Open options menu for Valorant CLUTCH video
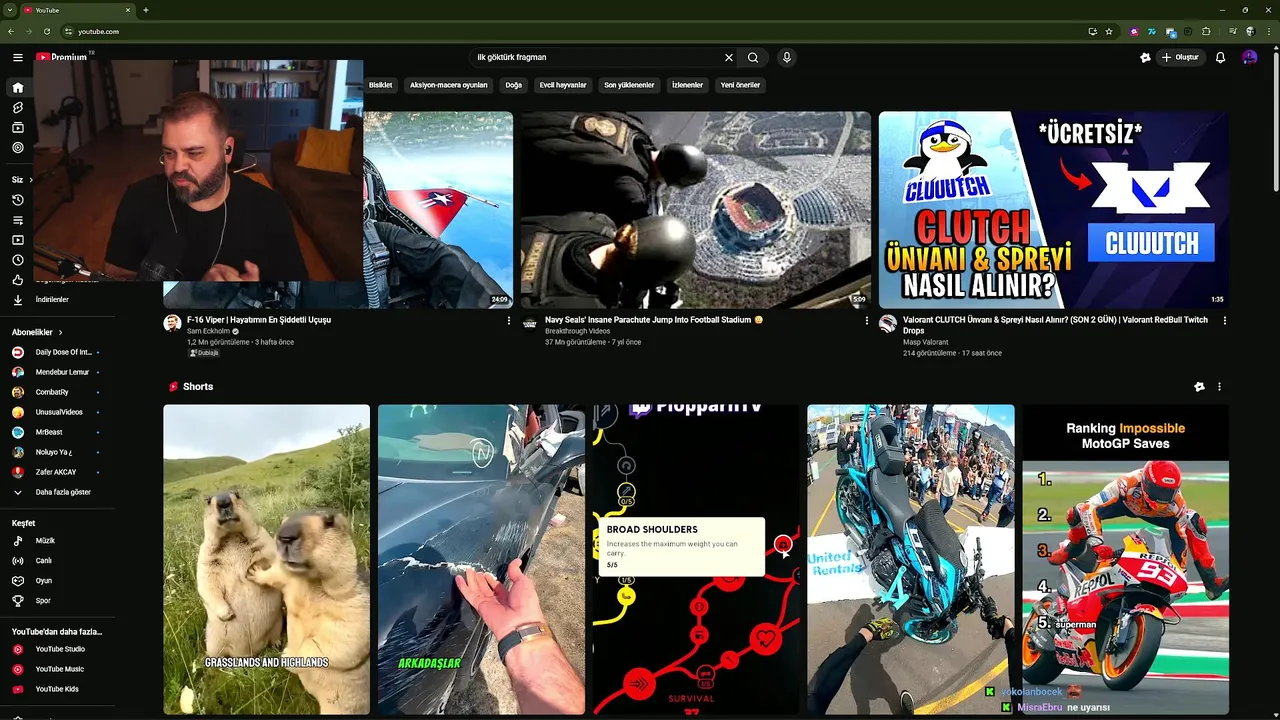 point(1224,321)
